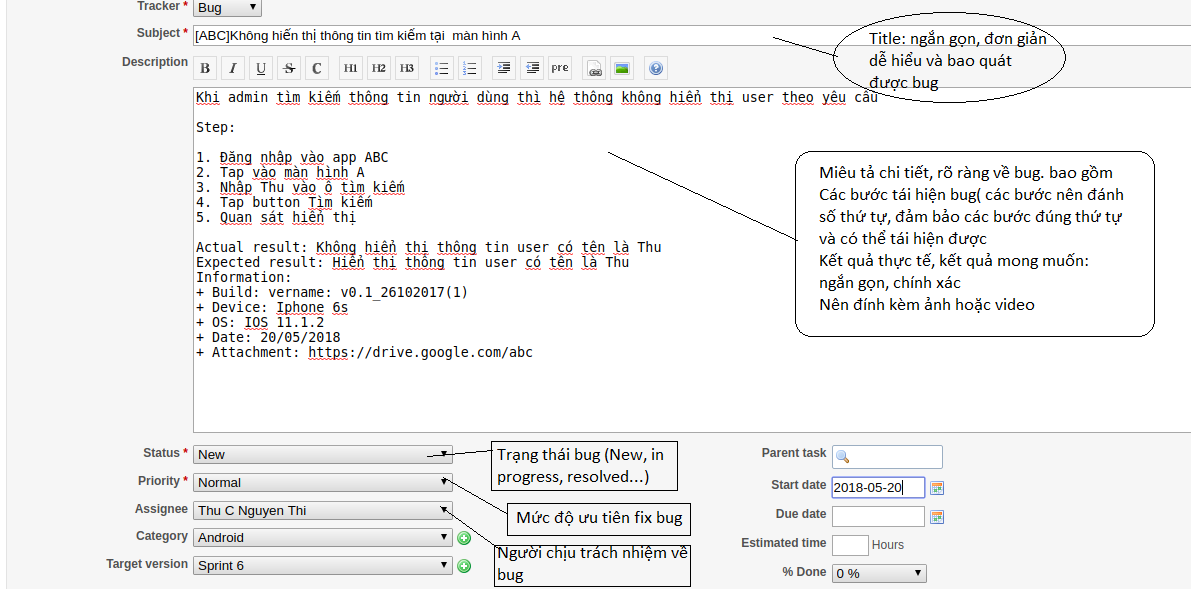Apply Heading 2 style (H2)
1191x589 pixels.
click(x=378, y=68)
